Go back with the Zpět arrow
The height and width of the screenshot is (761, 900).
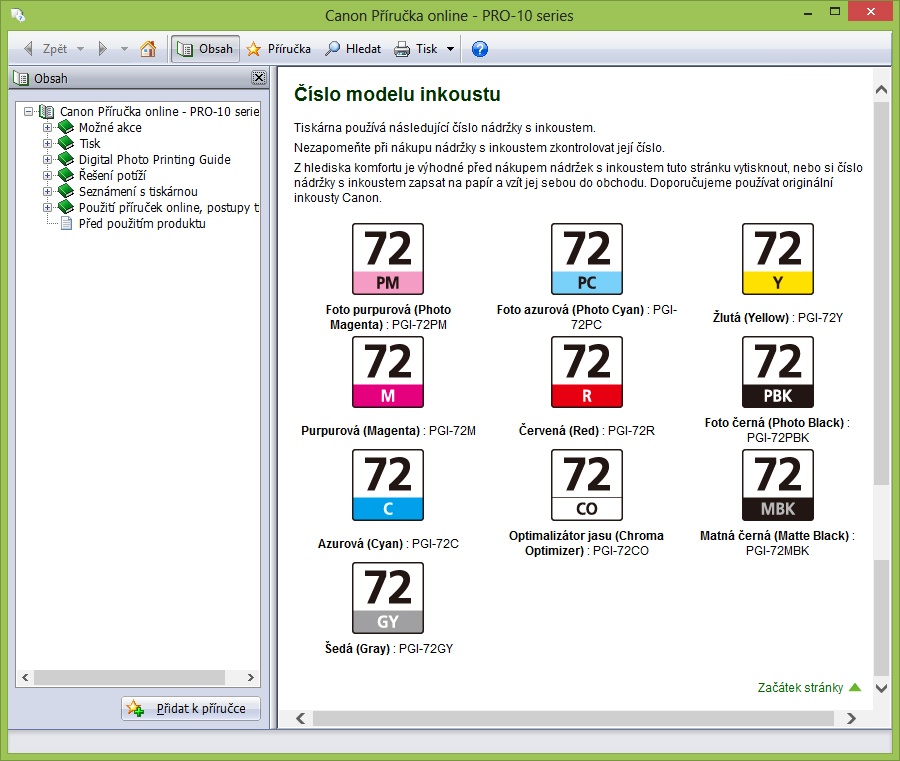[45, 49]
